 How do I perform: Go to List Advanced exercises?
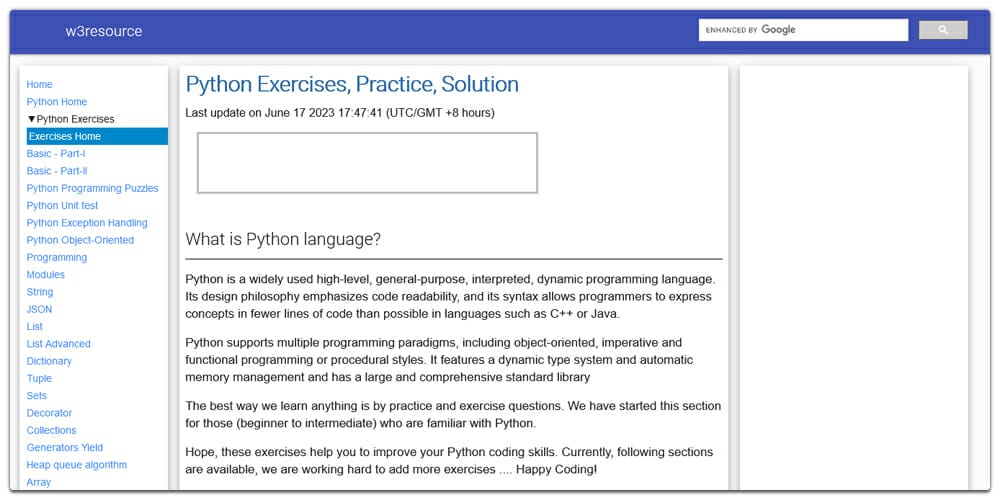pos(58,344)
